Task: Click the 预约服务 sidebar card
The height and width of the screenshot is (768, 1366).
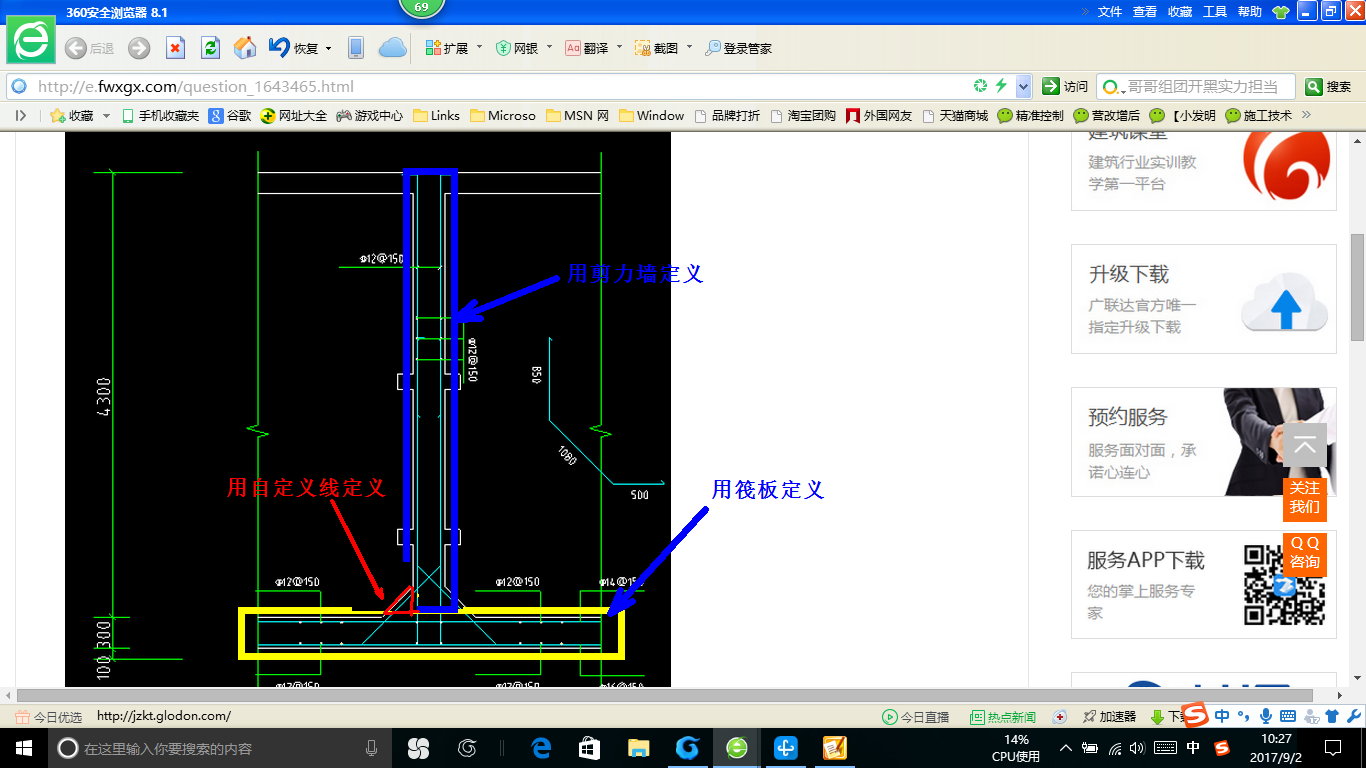Action: [x=1204, y=442]
